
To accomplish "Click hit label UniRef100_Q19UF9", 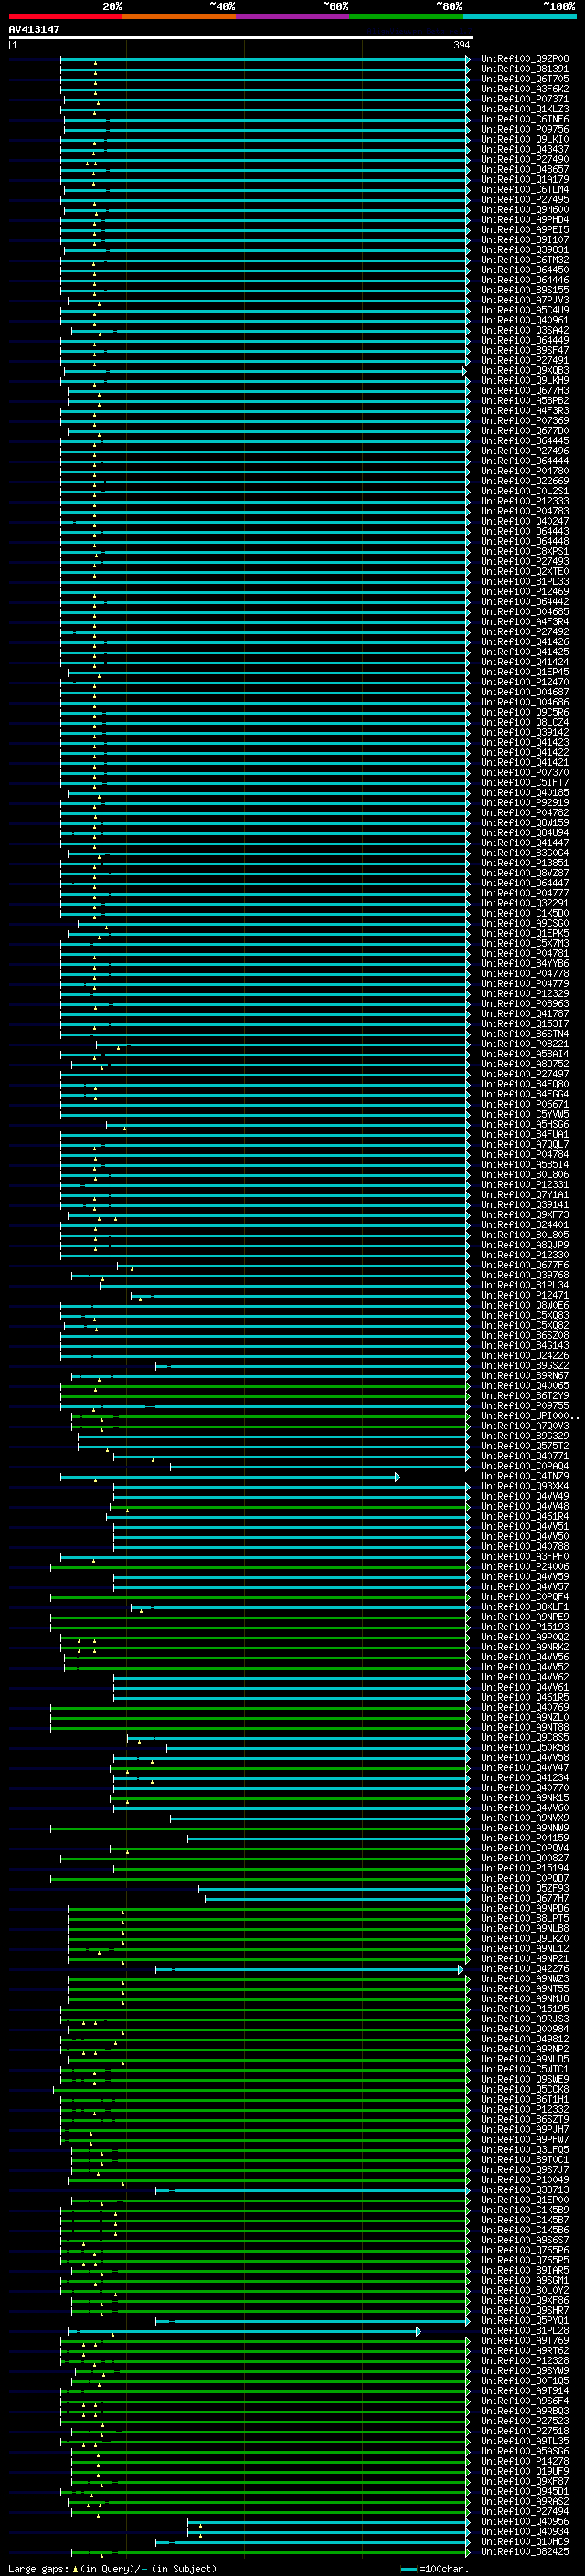I will click(x=524, y=2472).
